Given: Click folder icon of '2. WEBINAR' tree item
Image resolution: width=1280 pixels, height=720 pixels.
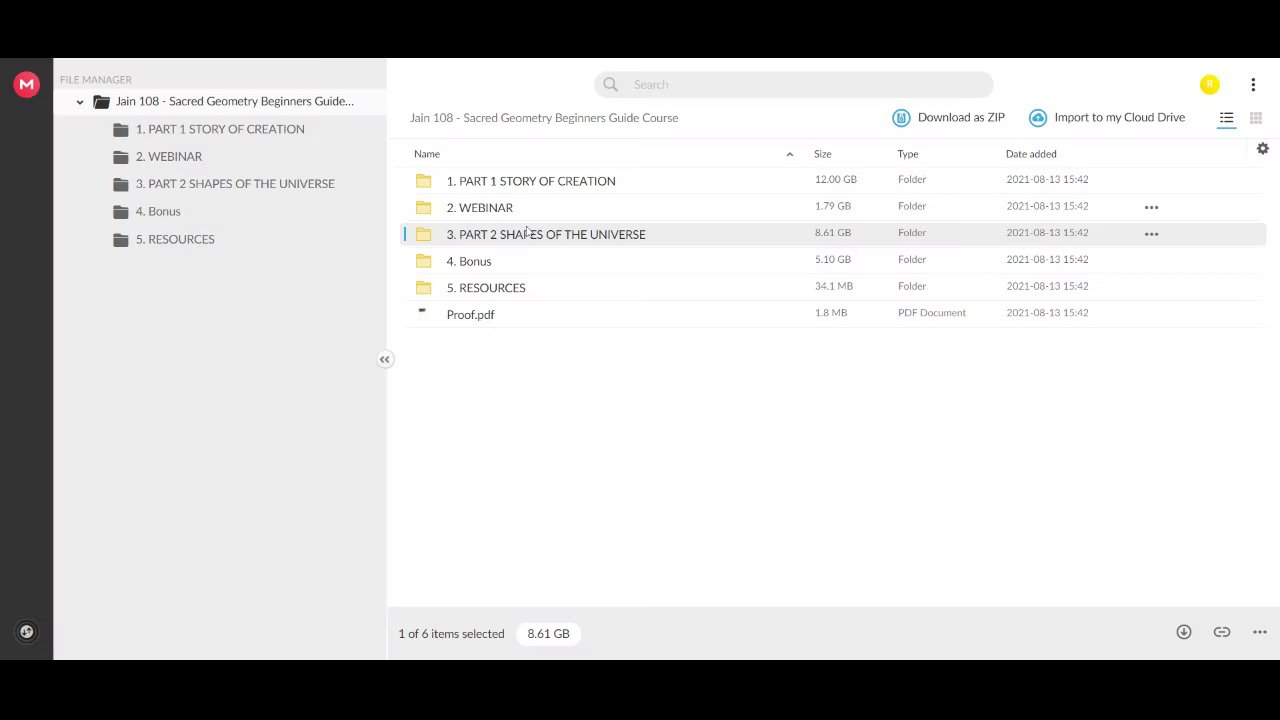Looking at the screenshot, I should coord(121,157).
